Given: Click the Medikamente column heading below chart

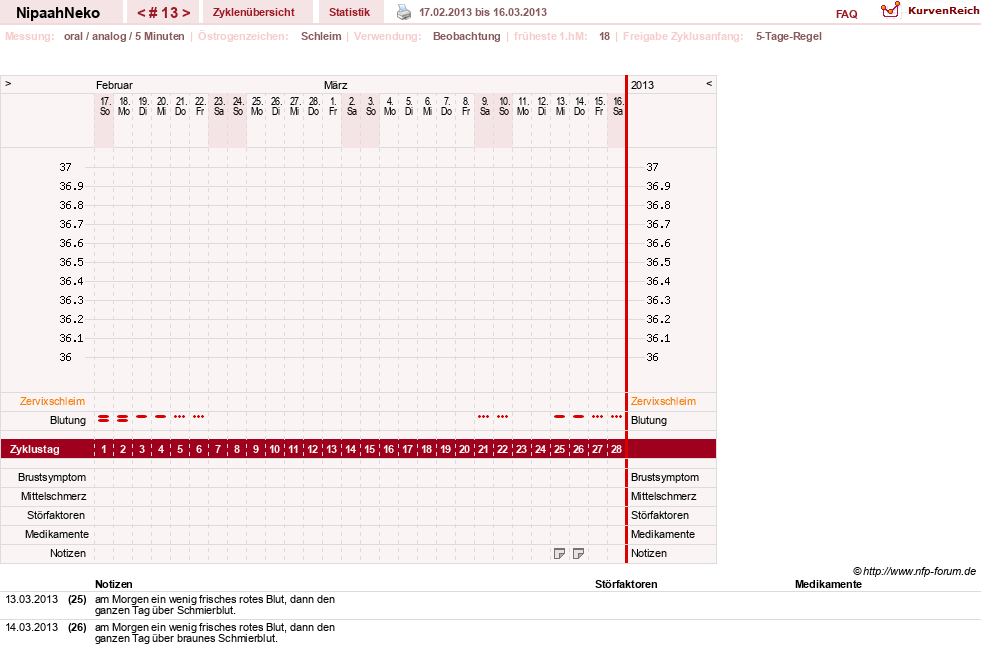Looking at the screenshot, I should click(x=828, y=584).
